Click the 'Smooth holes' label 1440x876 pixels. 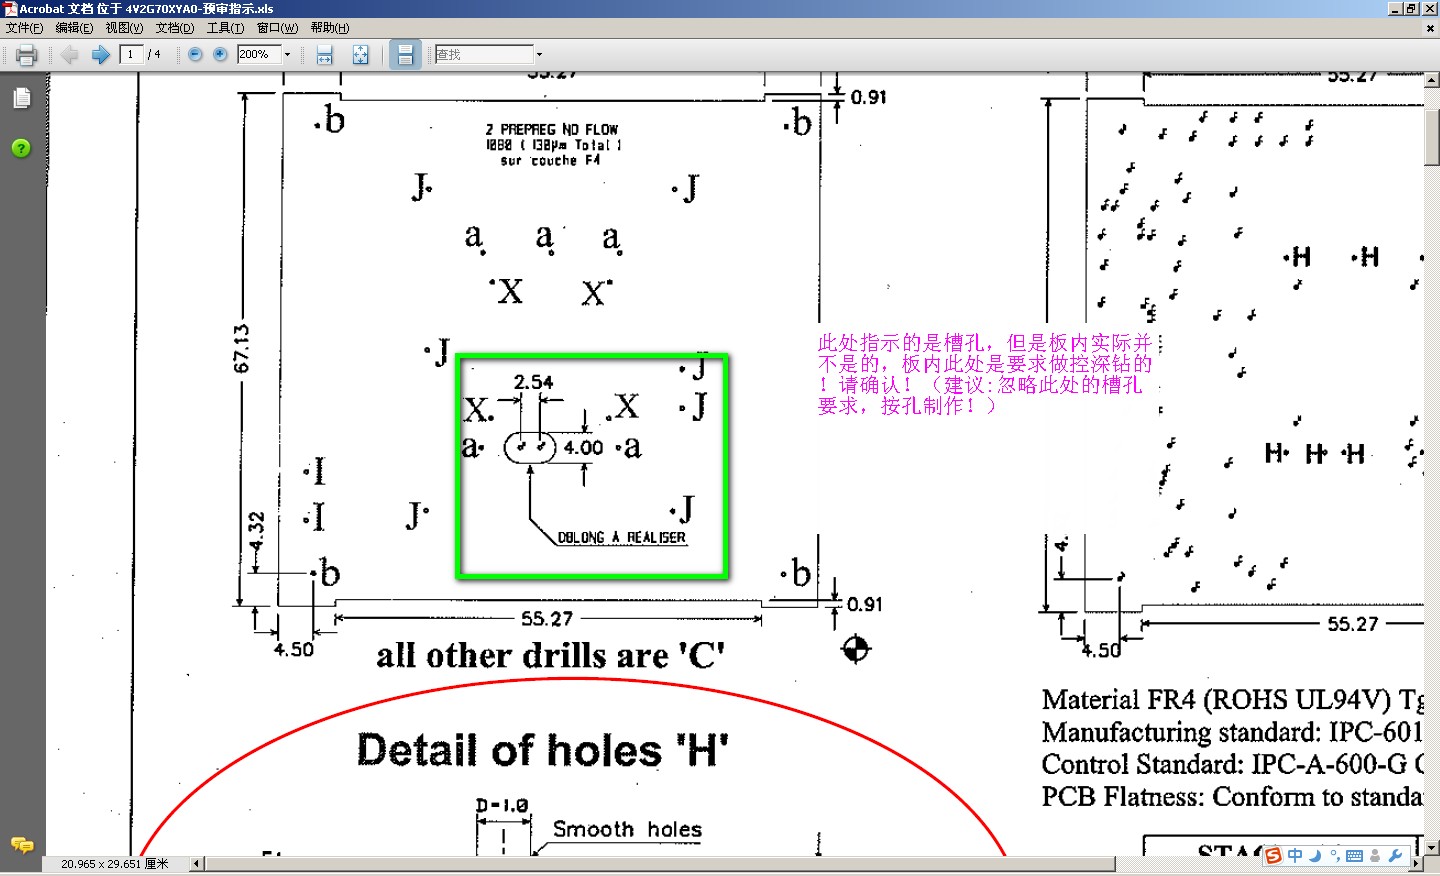coord(627,829)
